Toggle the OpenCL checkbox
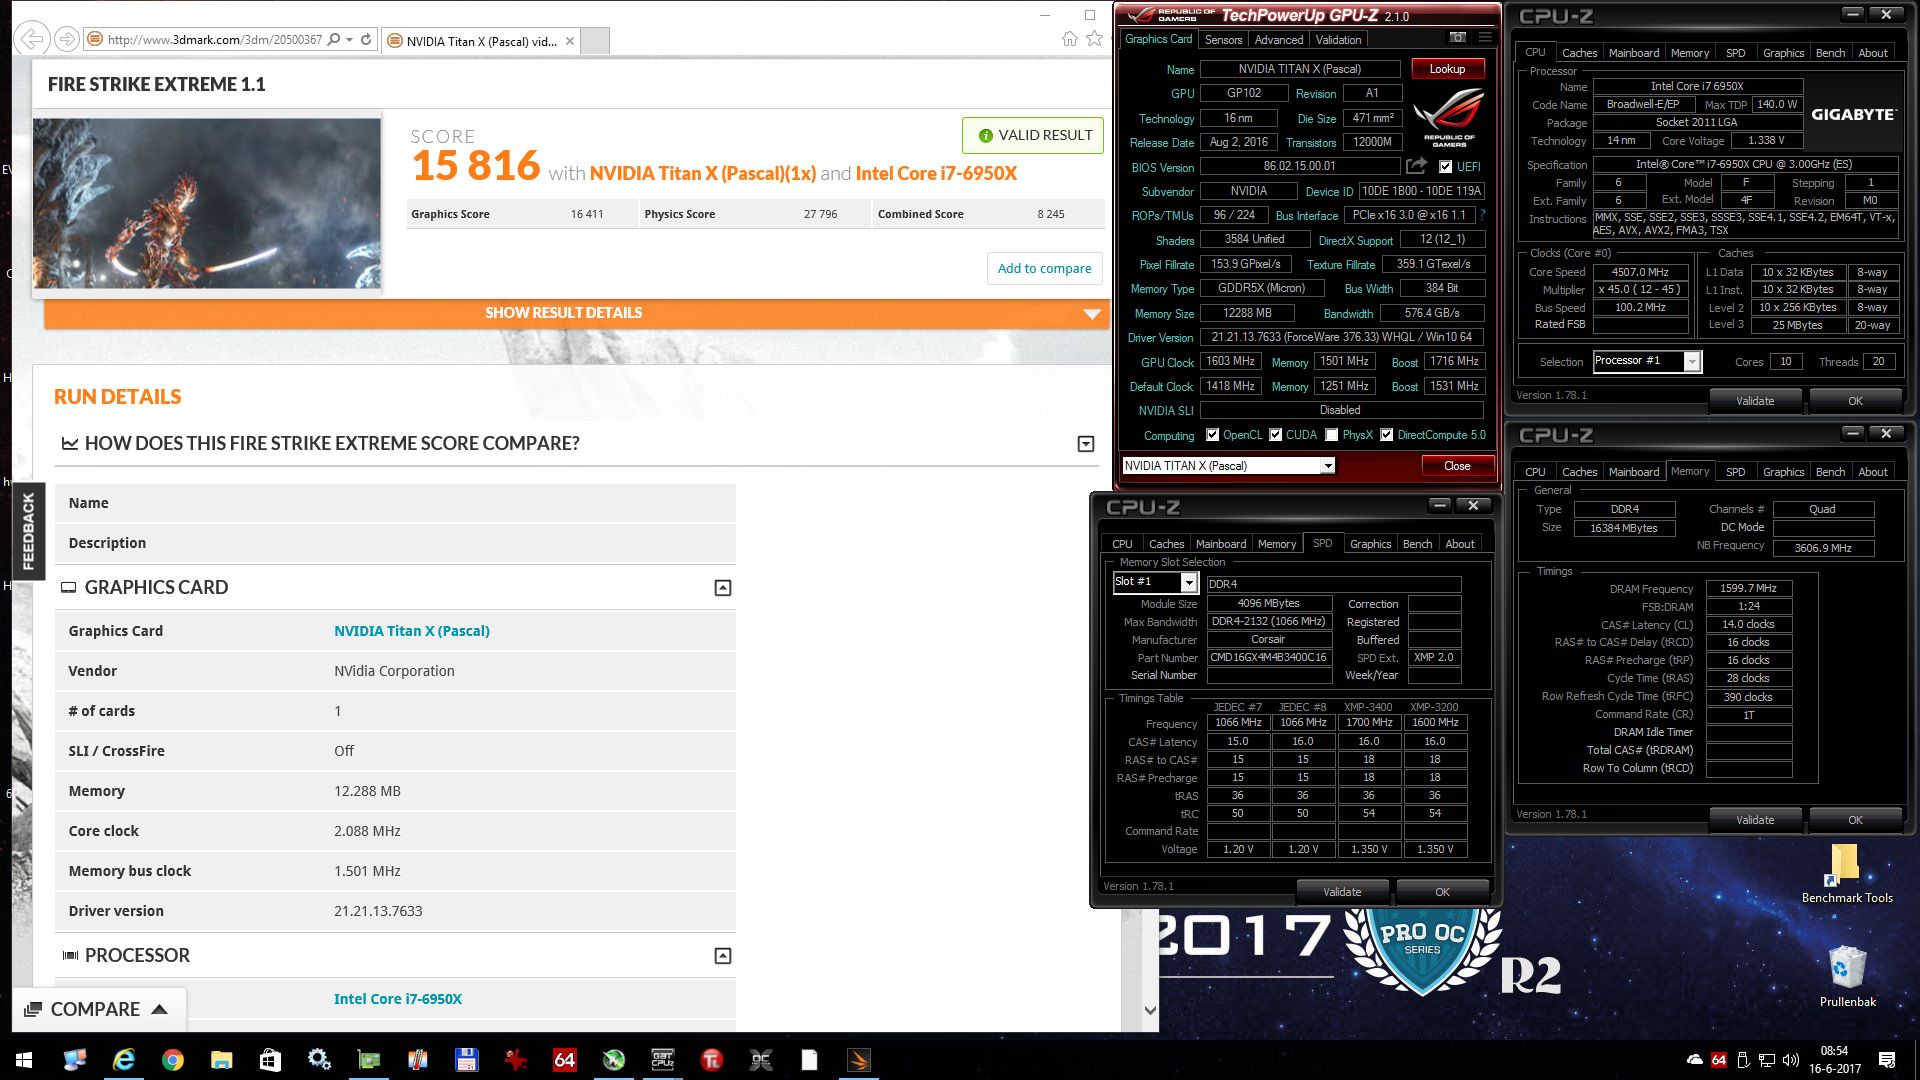The height and width of the screenshot is (1080, 1920). coord(1212,435)
